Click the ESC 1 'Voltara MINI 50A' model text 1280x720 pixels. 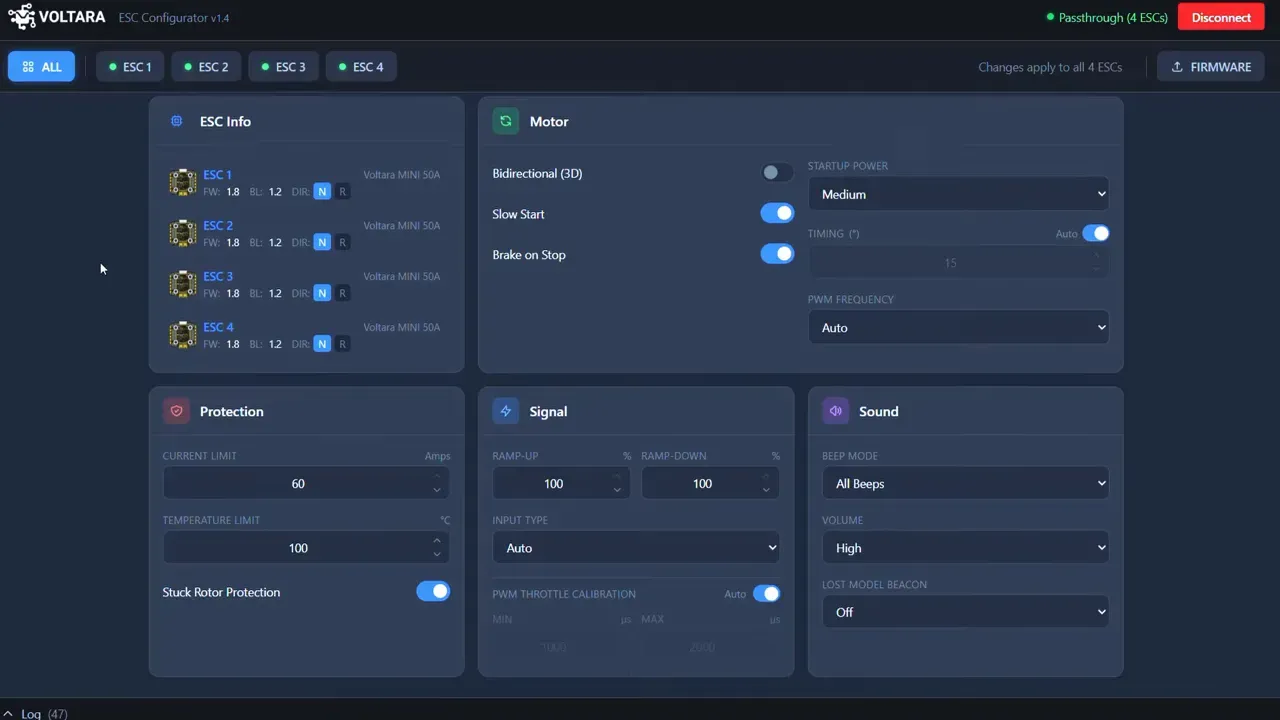(x=401, y=175)
